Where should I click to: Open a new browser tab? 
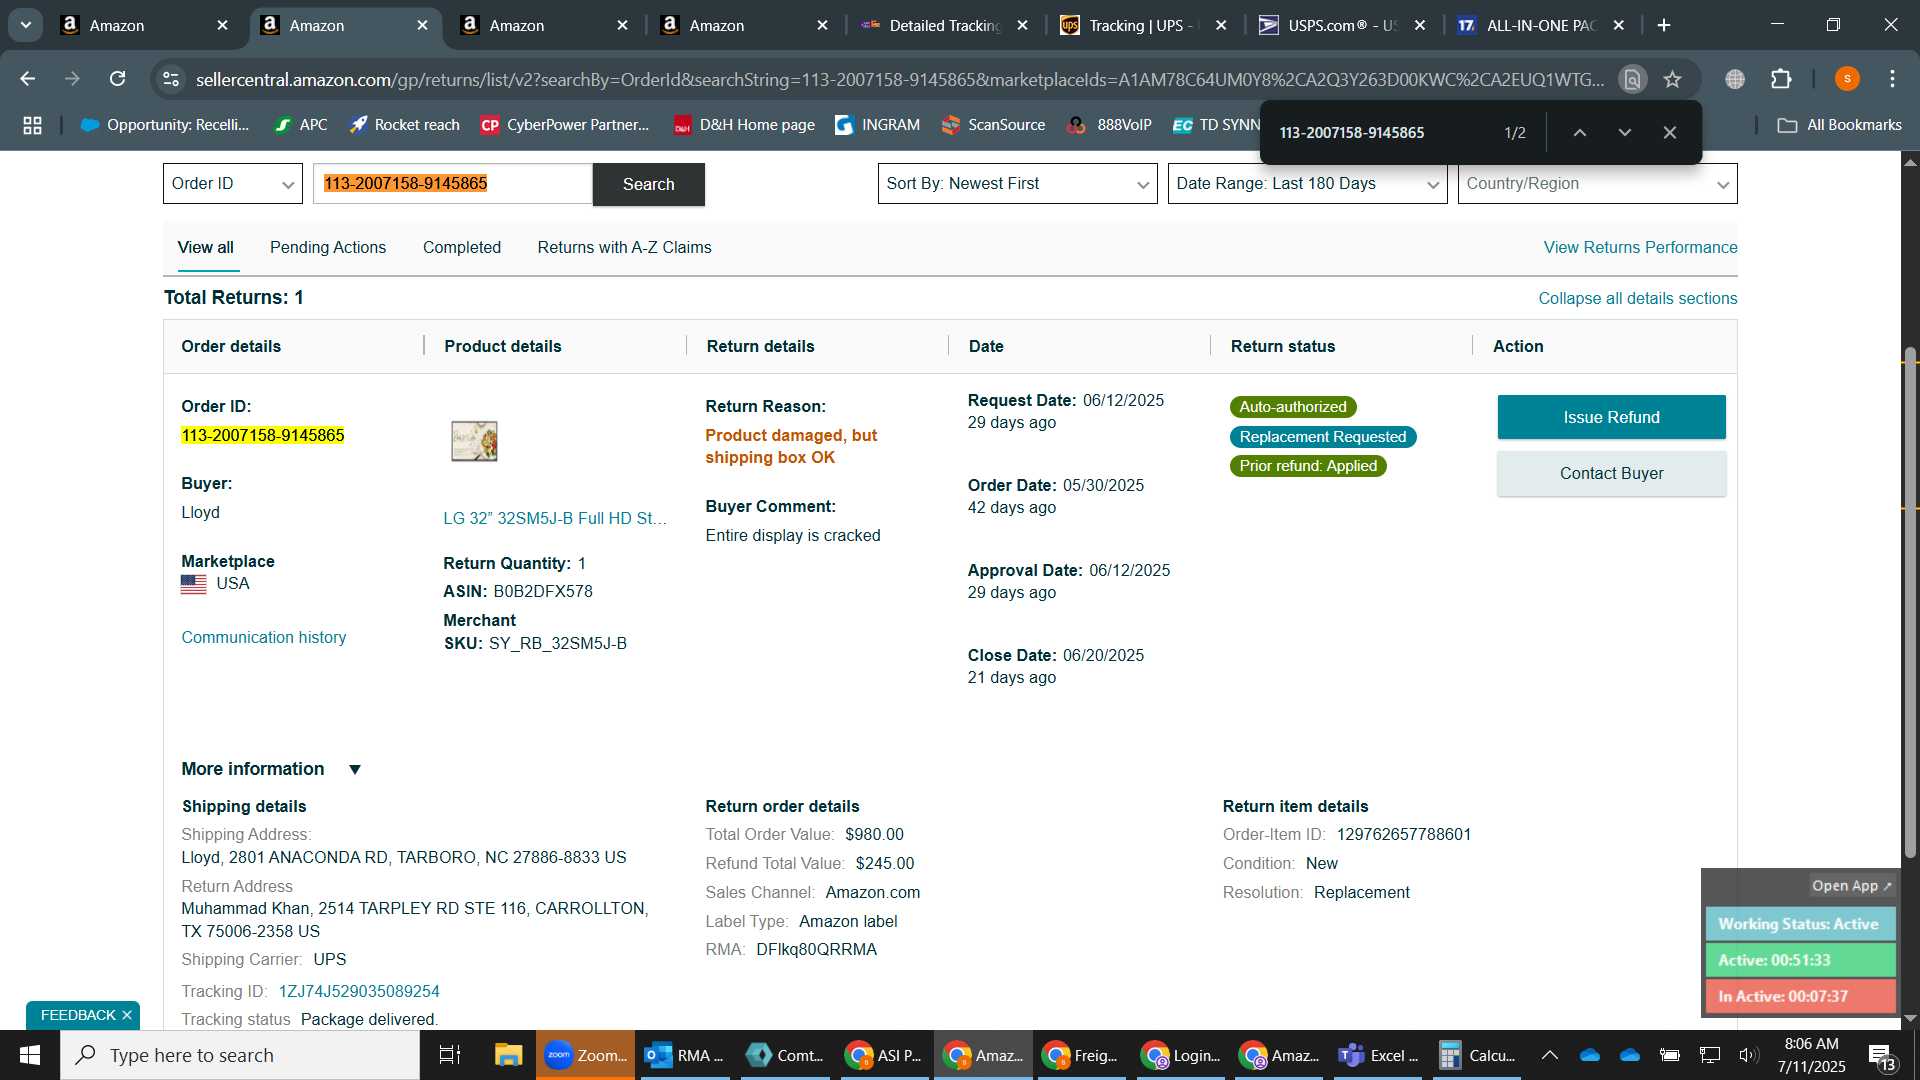pos(1664,26)
